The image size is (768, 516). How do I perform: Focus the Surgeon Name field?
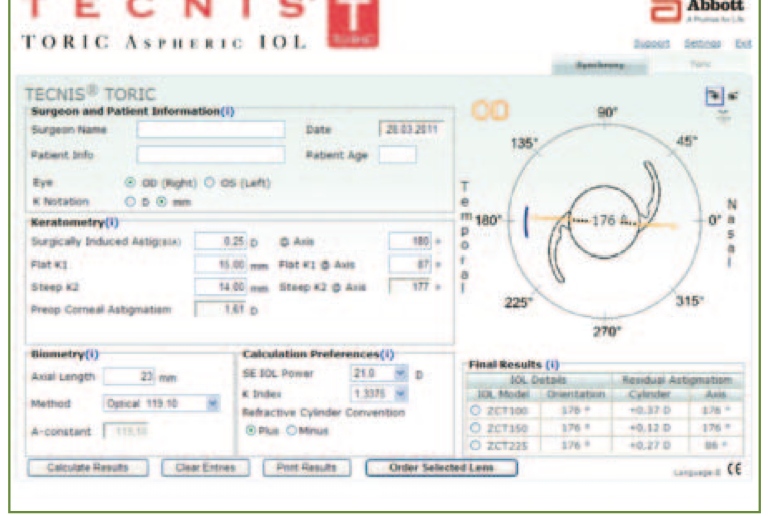pos(211,130)
